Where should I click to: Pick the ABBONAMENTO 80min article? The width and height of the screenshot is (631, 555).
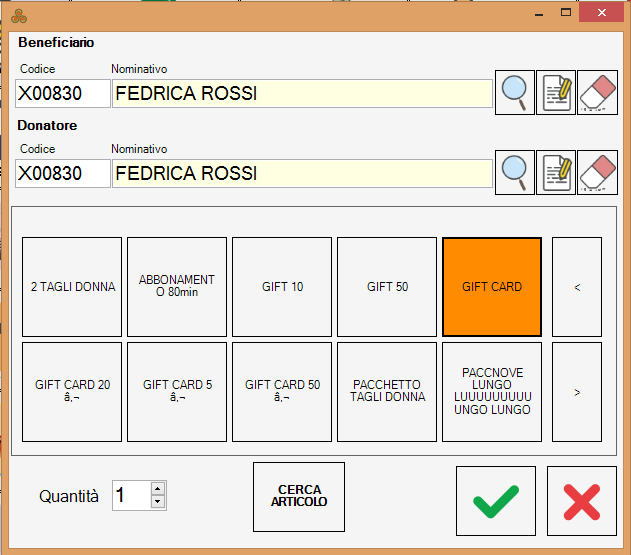[177, 287]
